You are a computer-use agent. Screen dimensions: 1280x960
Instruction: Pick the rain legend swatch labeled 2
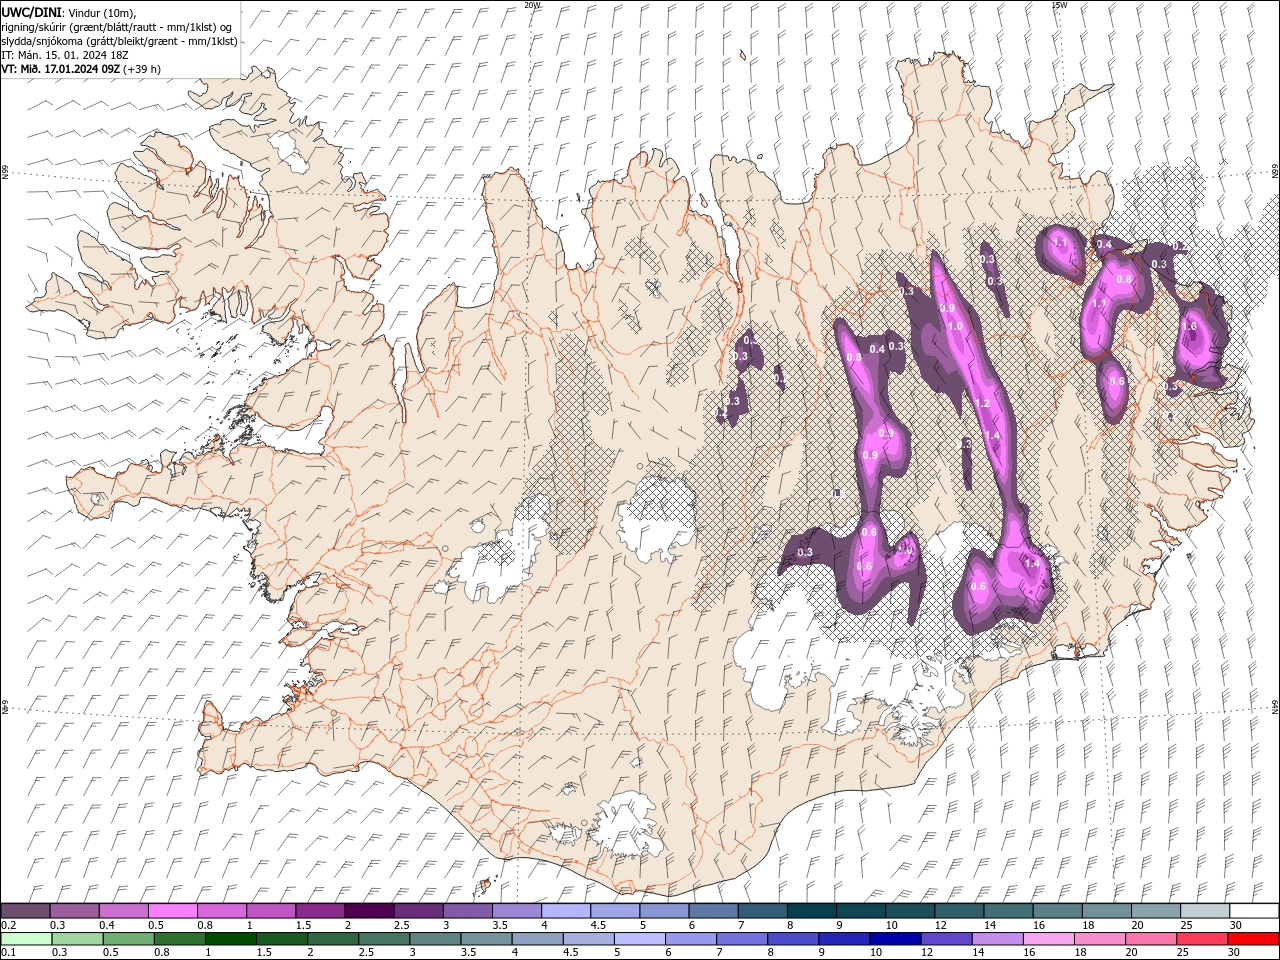[x=335, y=939]
